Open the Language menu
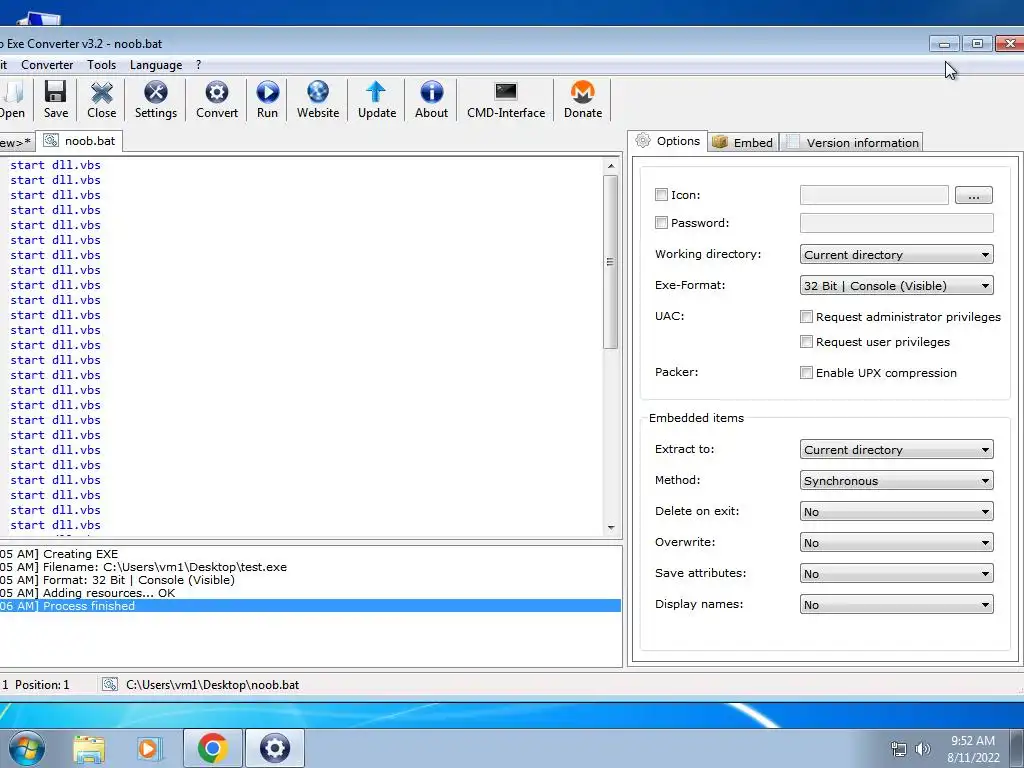Screen dimensions: 1024x768 (155, 65)
